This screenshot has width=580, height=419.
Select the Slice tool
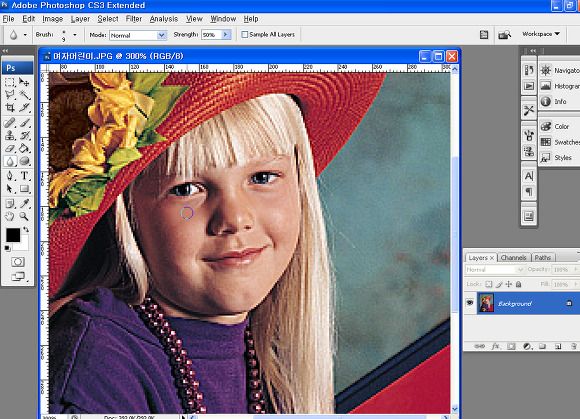tap(24, 108)
